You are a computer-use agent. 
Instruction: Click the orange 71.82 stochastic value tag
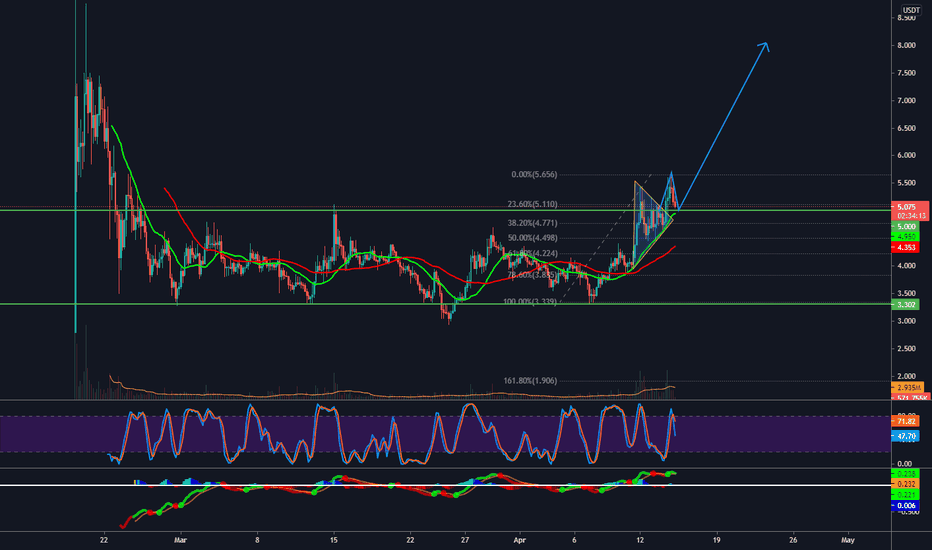click(x=906, y=421)
